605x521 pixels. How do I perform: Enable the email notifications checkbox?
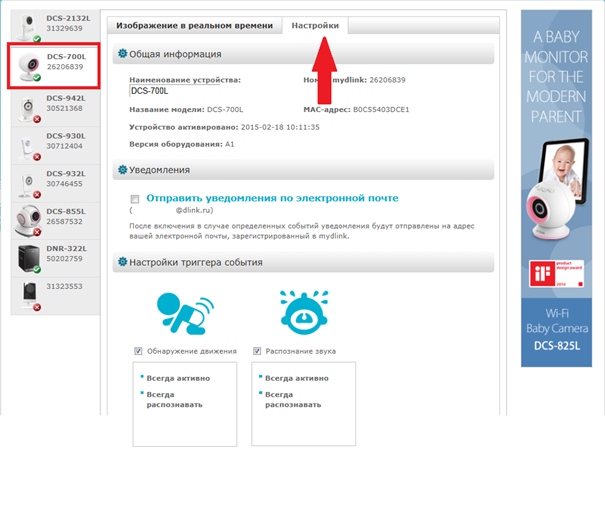point(135,200)
